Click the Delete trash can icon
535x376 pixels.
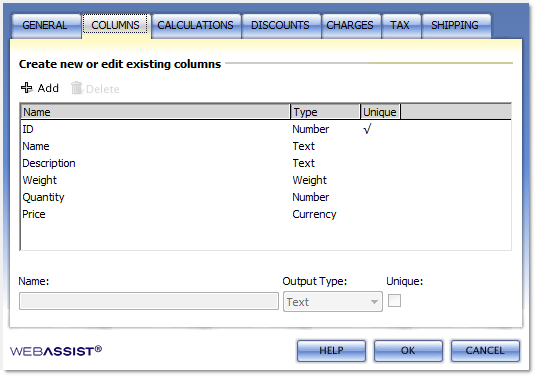coord(76,88)
